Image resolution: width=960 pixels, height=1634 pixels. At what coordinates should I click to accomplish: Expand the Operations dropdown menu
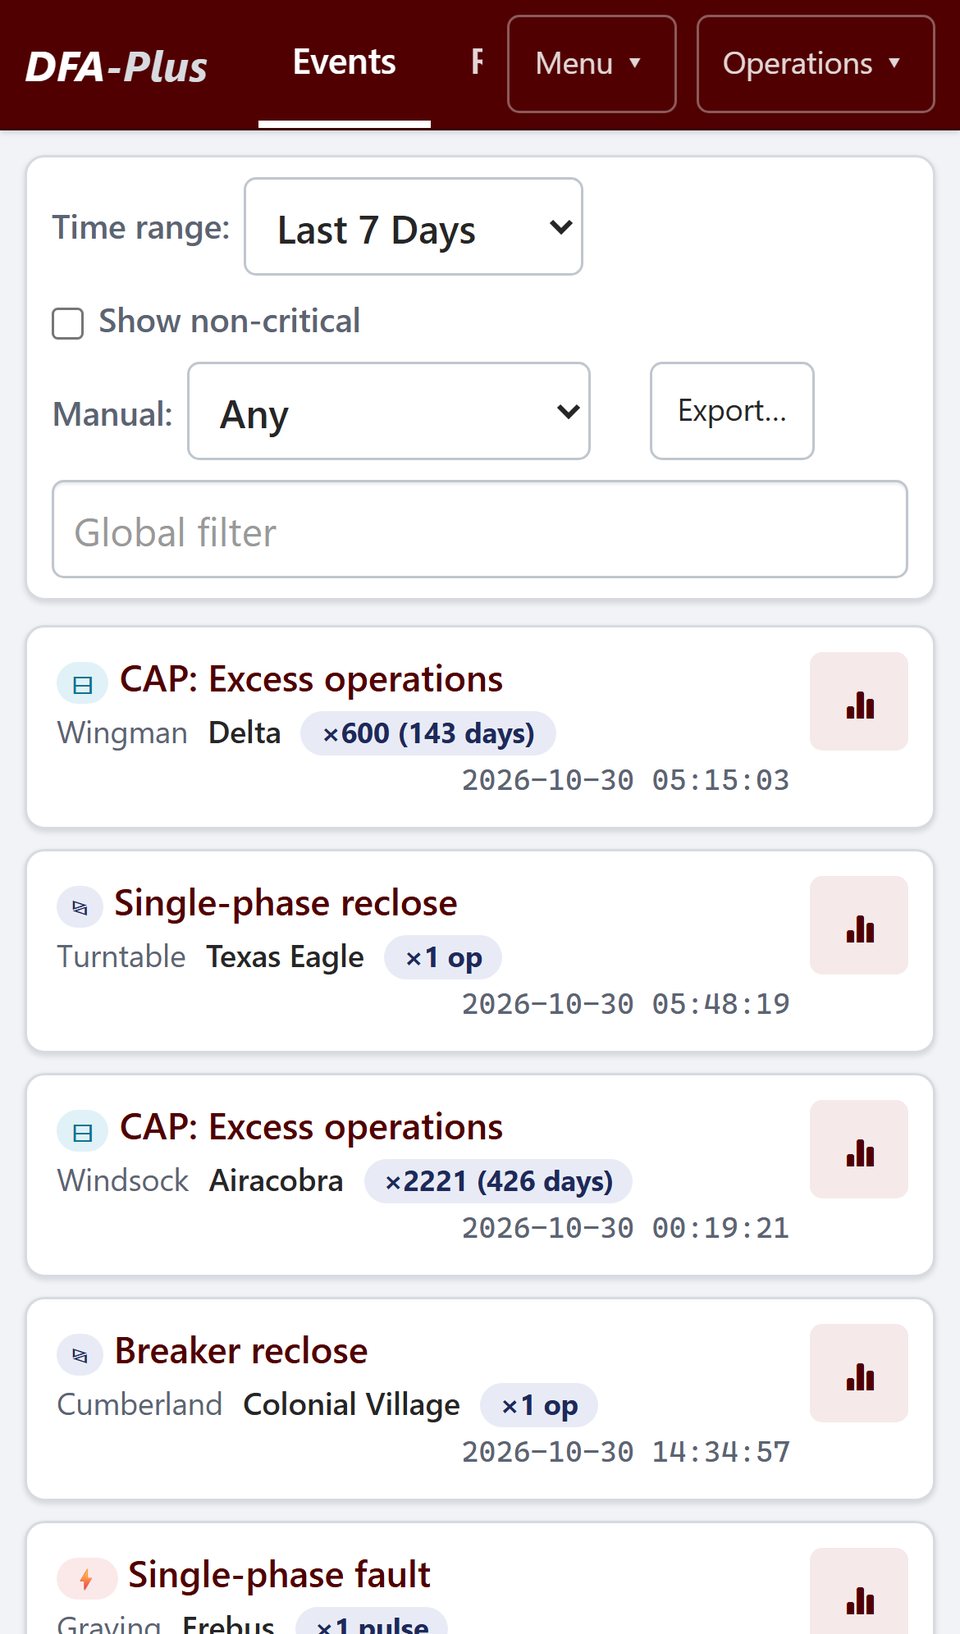coord(815,64)
